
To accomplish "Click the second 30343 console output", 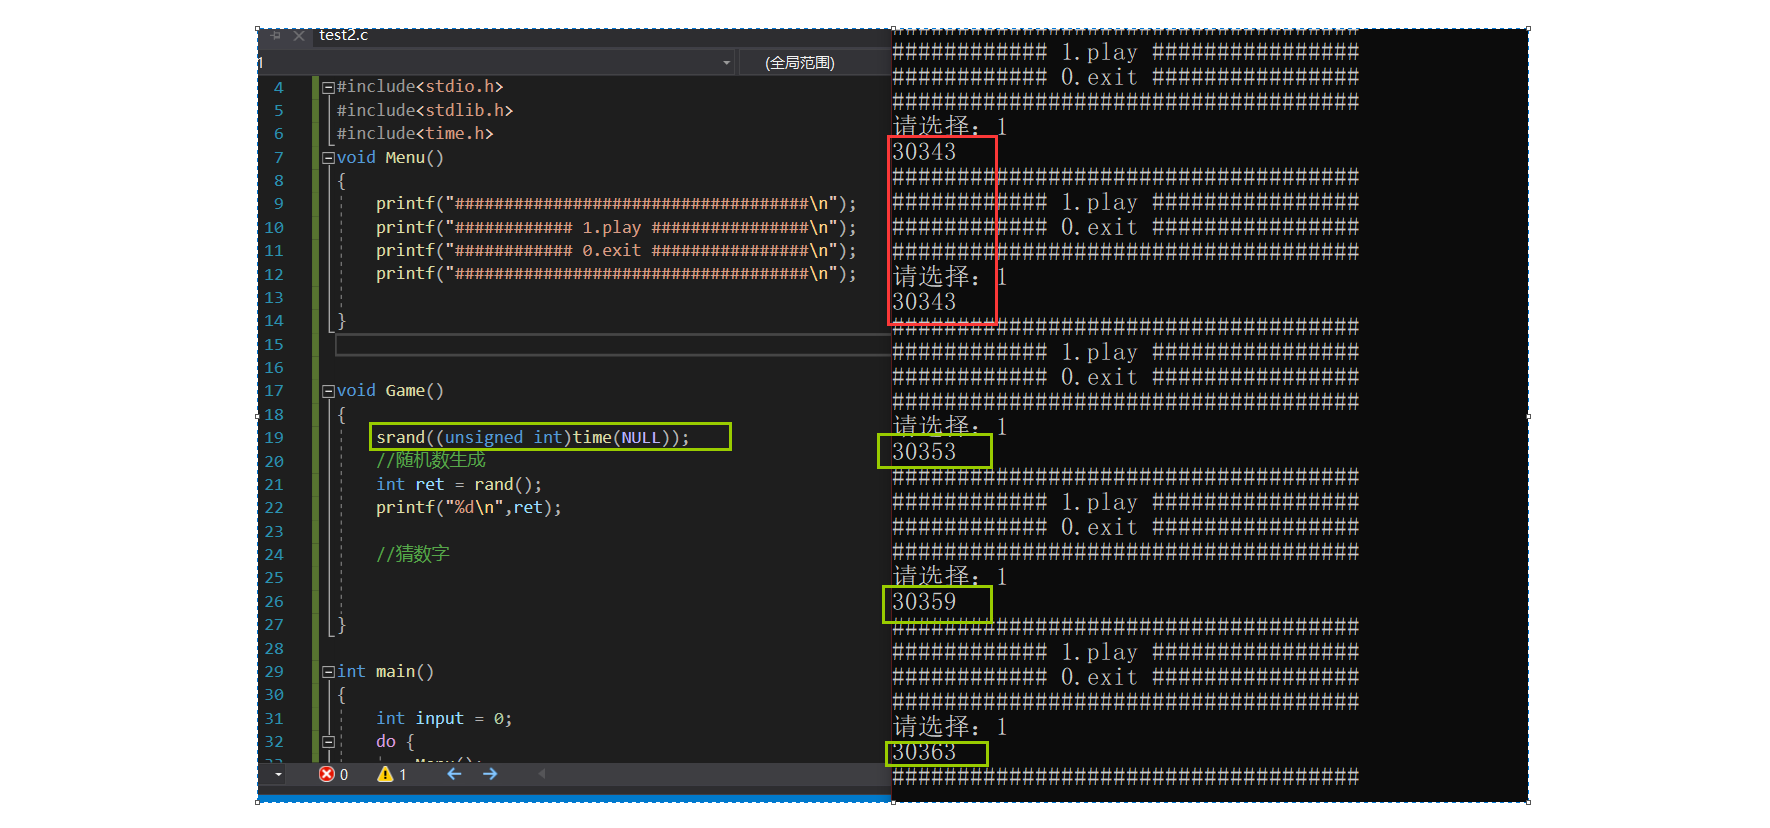I will pyautogui.click(x=924, y=302).
